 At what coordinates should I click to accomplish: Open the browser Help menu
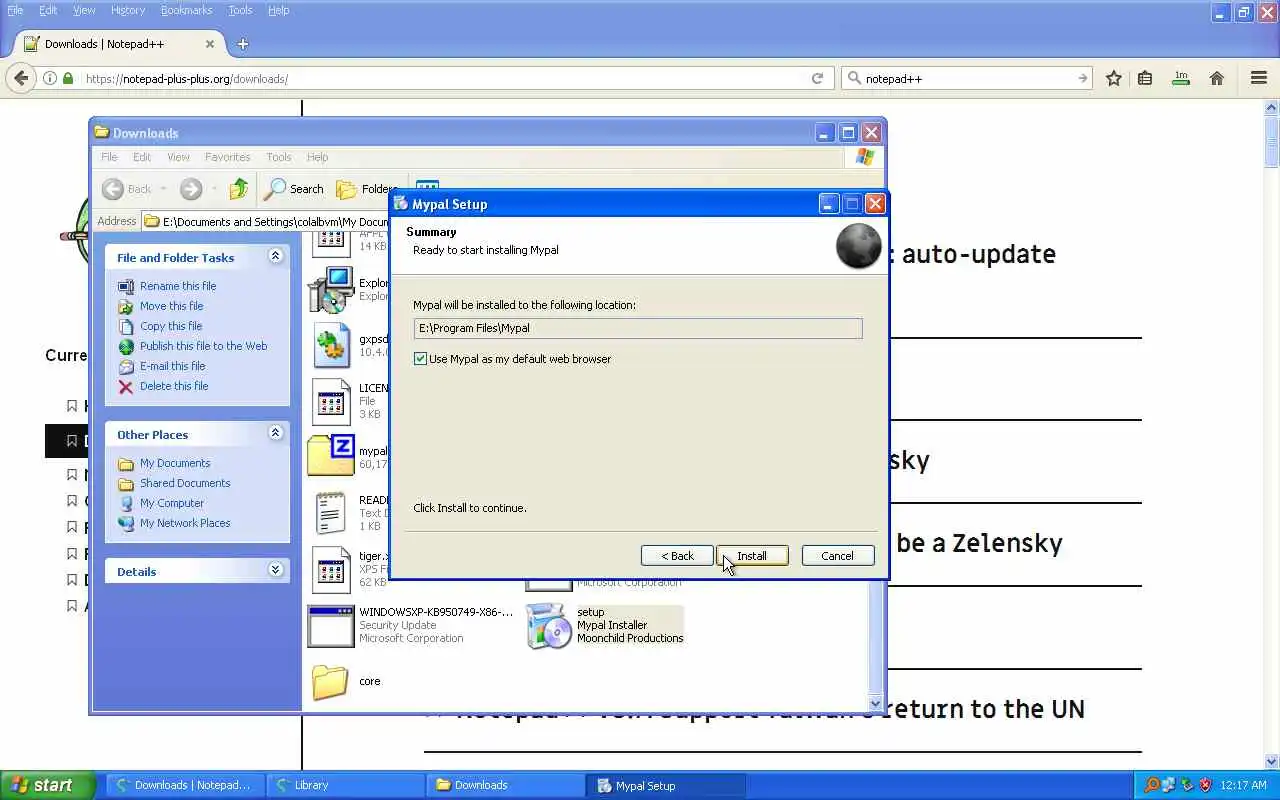click(x=279, y=10)
